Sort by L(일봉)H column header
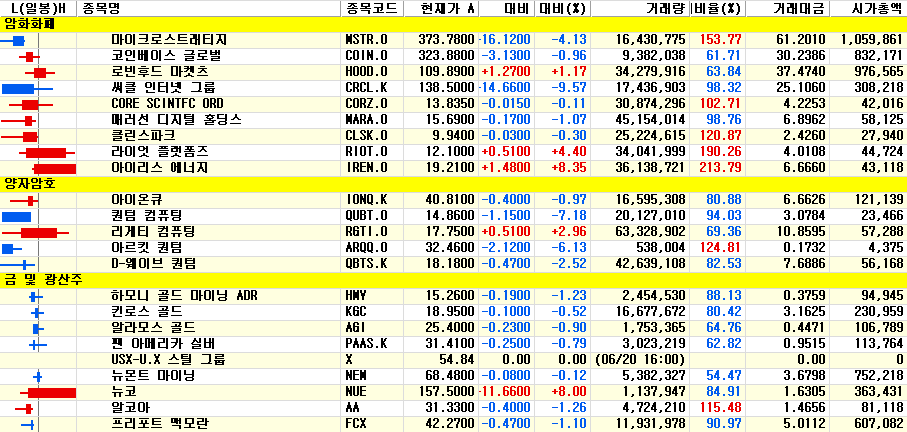This screenshot has height=432, width=907. tap(38, 8)
